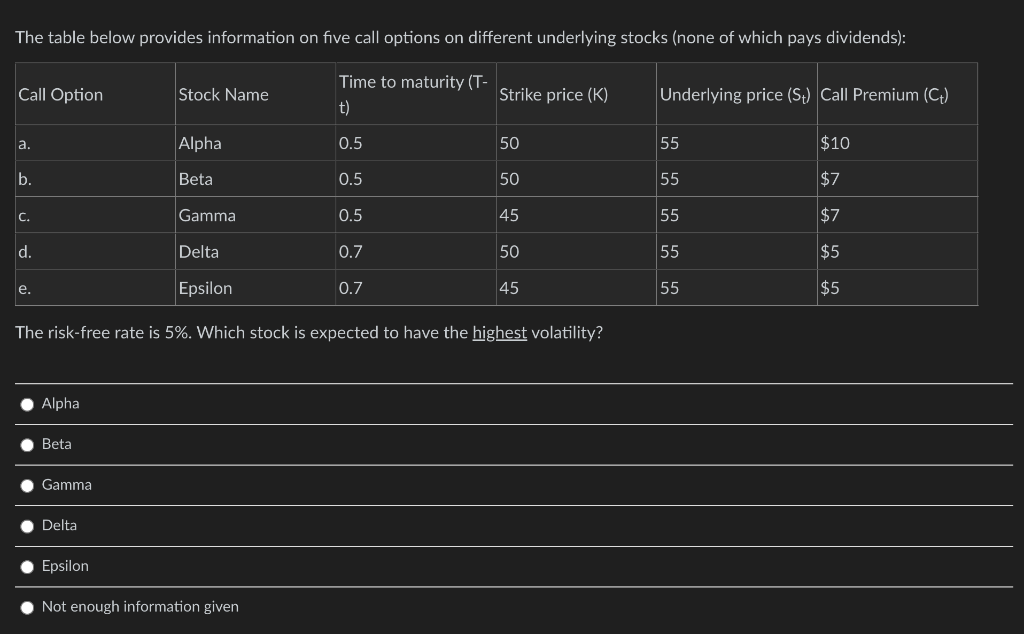This screenshot has width=1024, height=634.
Task: Click the Stock Name column header
Action: point(223,94)
